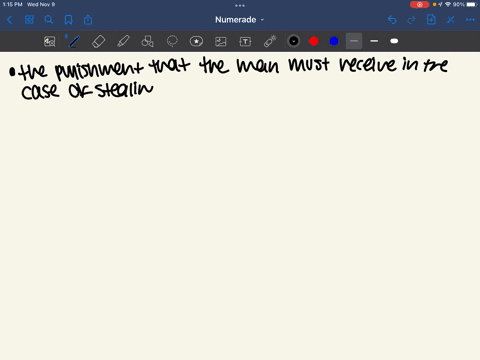
Task: Choose the black pen color
Action: [x=294, y=41]
